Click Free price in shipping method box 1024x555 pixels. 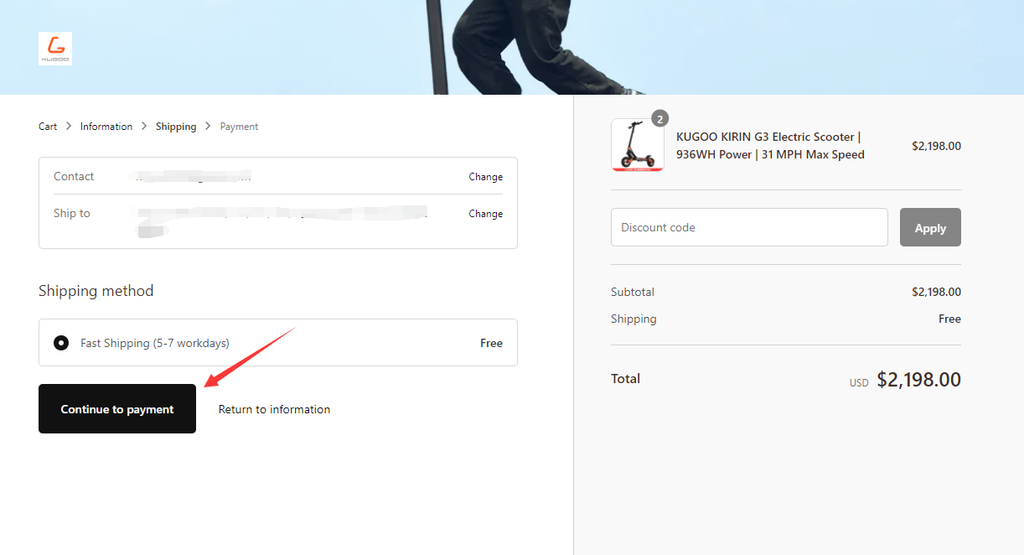point(491,343)
